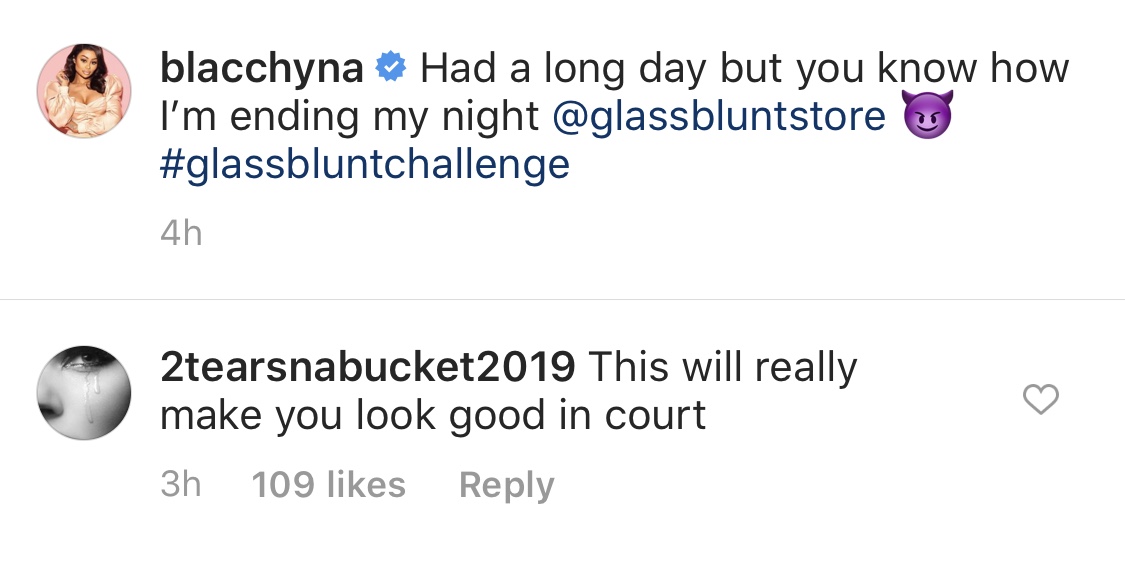This screenshot has width=1125, height=566.
Task: Click the "This will really" comment text
Action: point(722,368)
